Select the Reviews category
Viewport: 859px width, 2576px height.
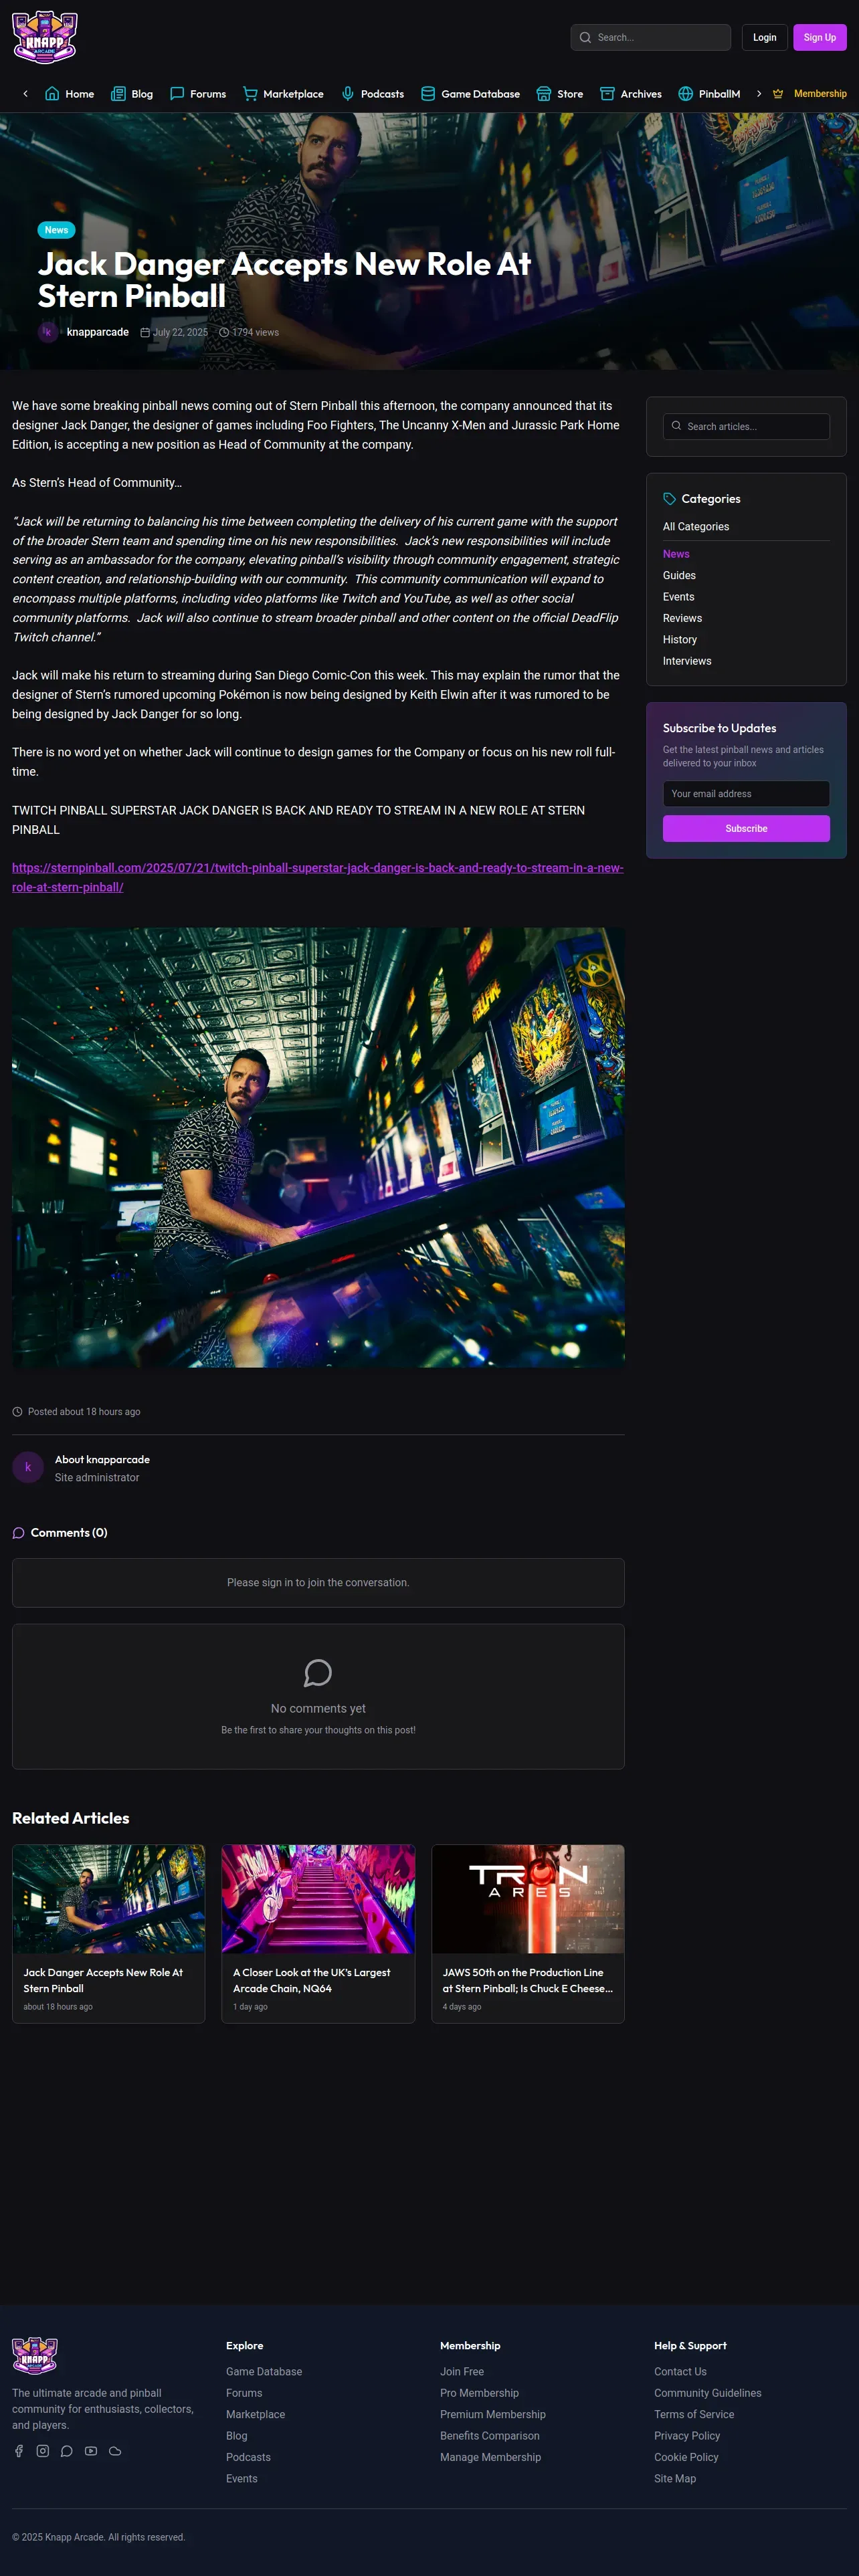(682, 619)
